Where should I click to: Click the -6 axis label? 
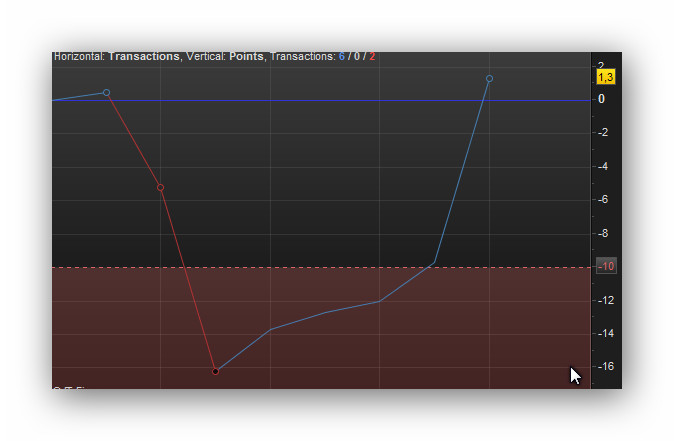click(603, 199)
